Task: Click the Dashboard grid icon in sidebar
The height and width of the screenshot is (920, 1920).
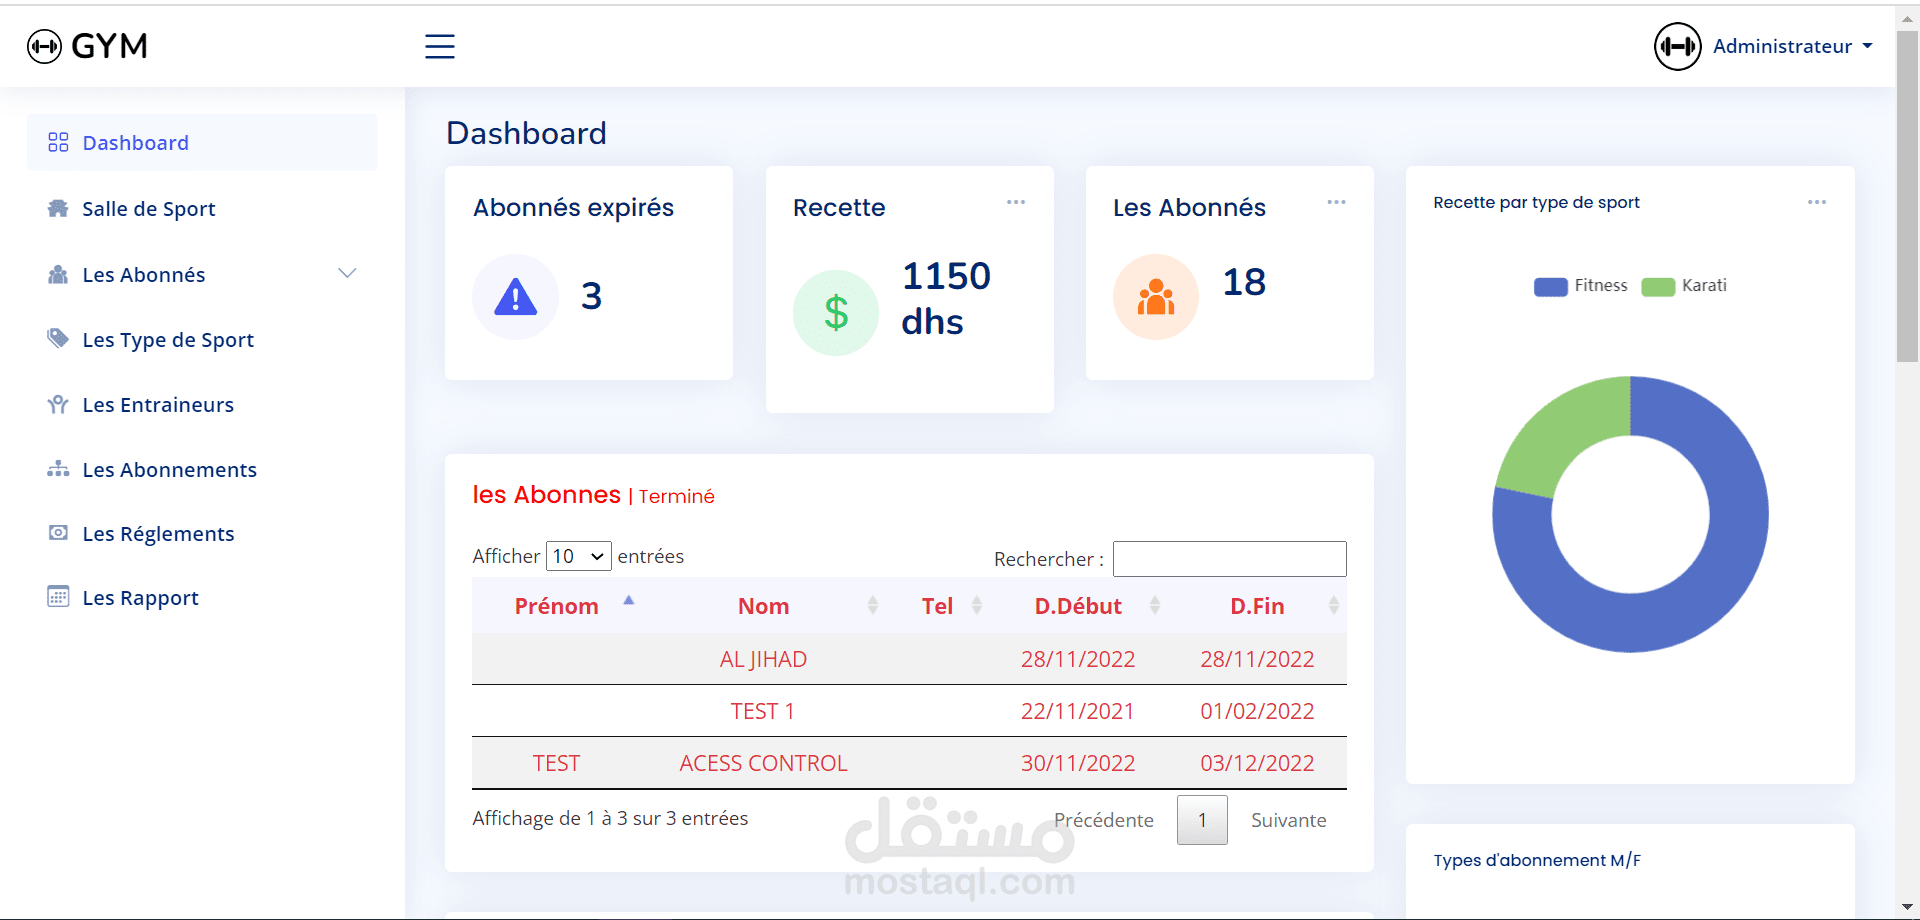Action: click(58, 142)
